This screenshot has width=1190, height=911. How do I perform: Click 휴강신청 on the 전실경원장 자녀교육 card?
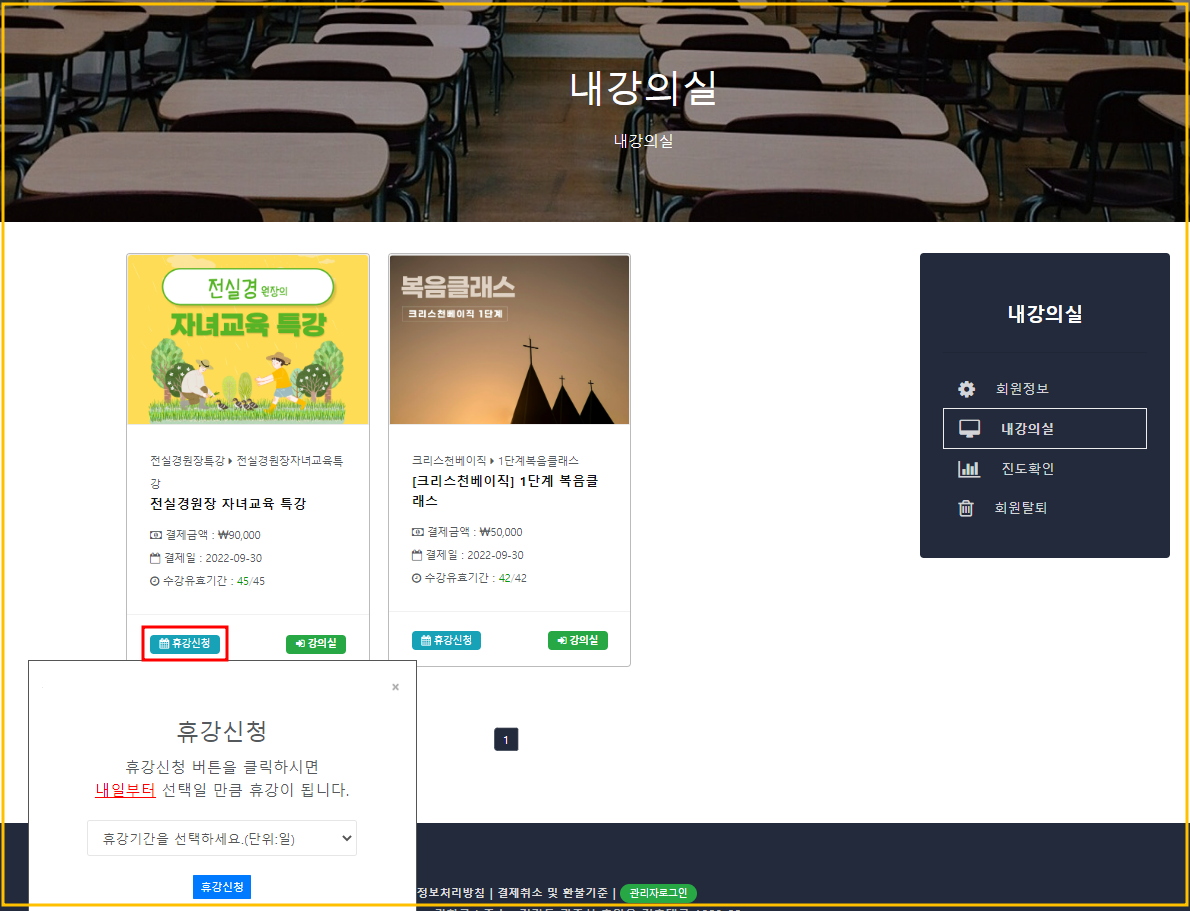point(184,644)
